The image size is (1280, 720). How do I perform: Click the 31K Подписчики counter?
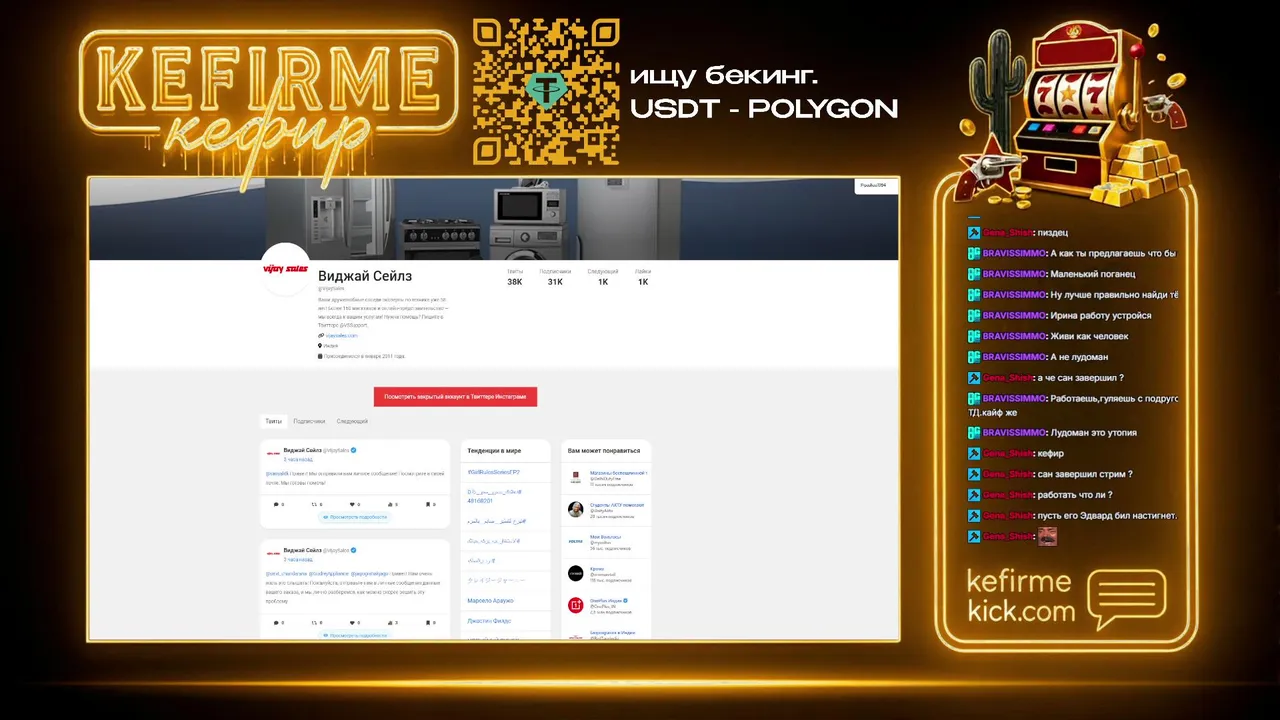click(x=555, y=277)
